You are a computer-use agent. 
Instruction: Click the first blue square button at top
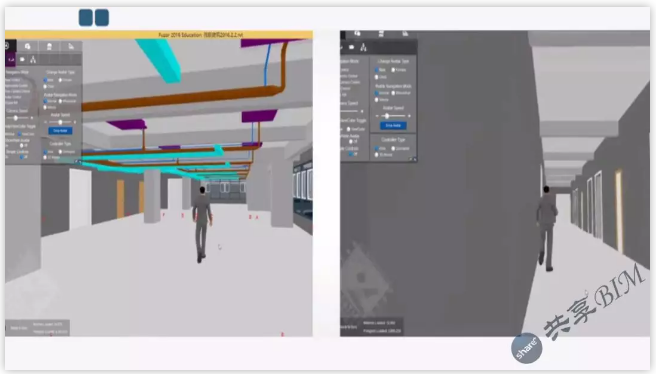click(x=85, y=18)
